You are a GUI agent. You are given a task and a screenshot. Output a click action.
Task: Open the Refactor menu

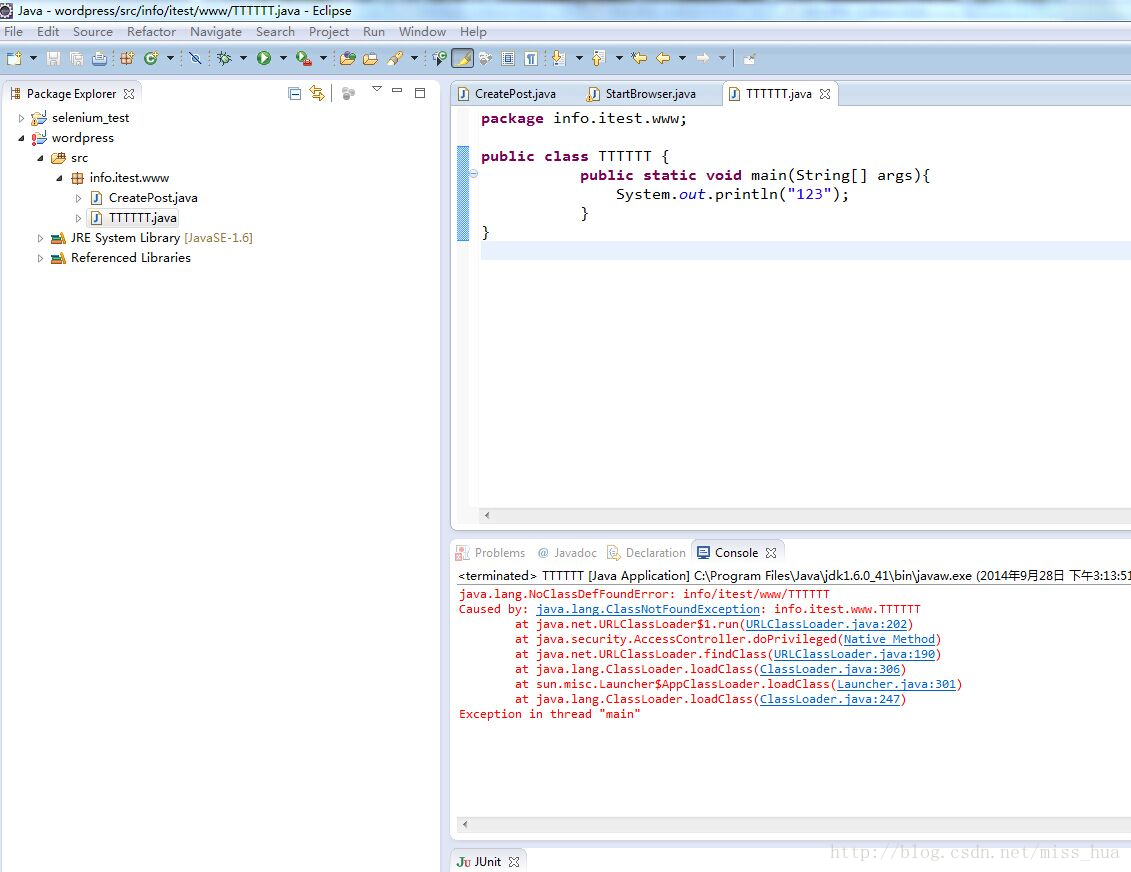pos(151,32)
